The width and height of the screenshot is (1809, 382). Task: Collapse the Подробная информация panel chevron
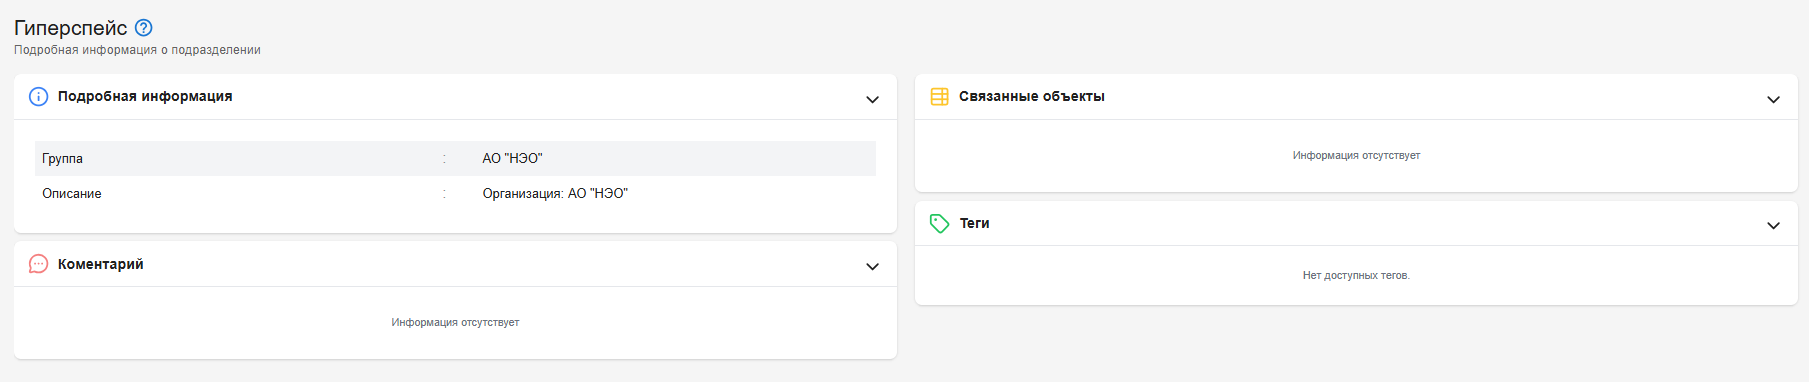[x=872, y=99]
